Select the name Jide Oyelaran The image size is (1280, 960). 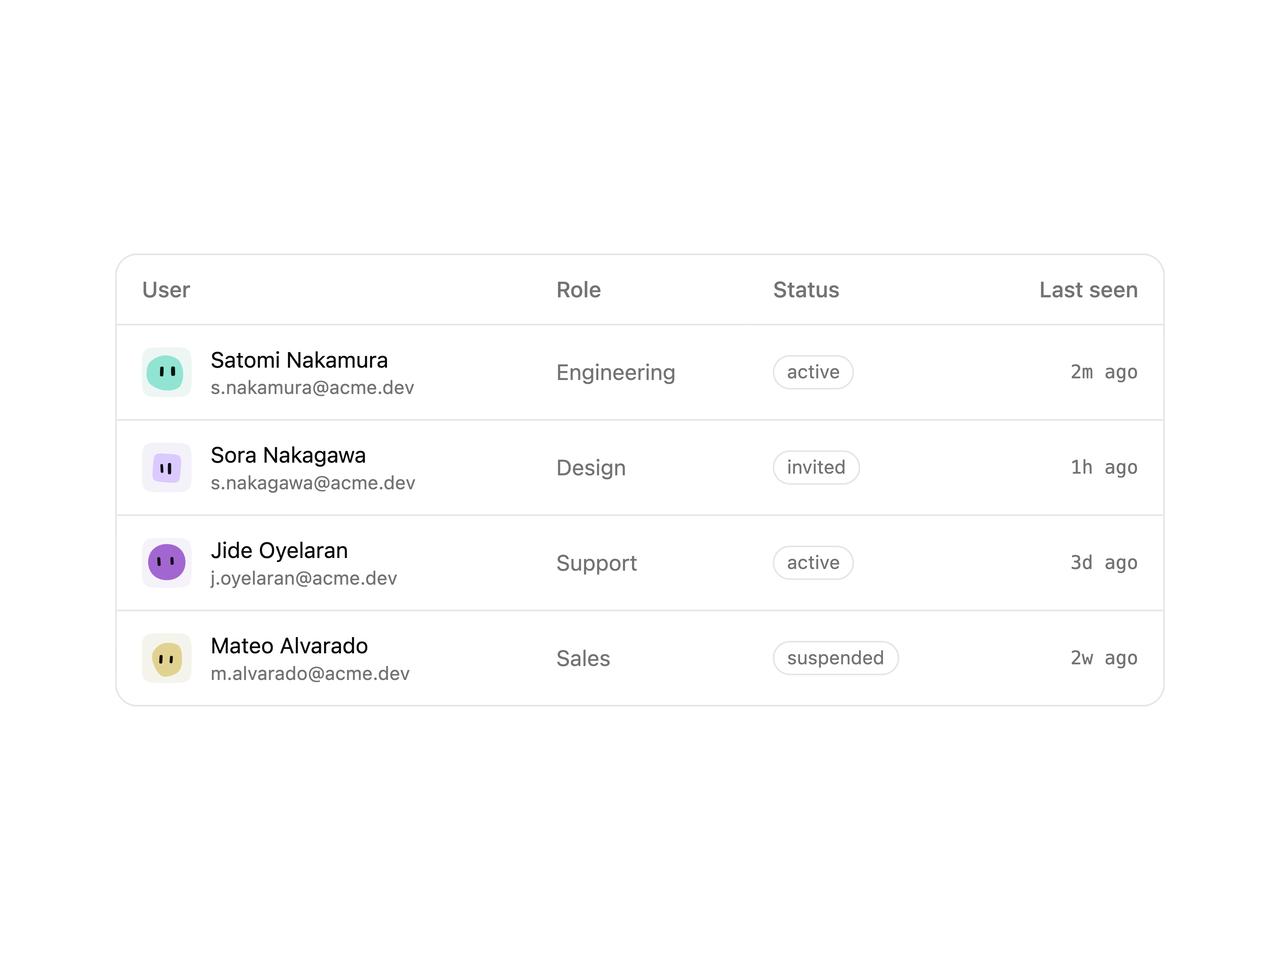[x=279, y=550]
